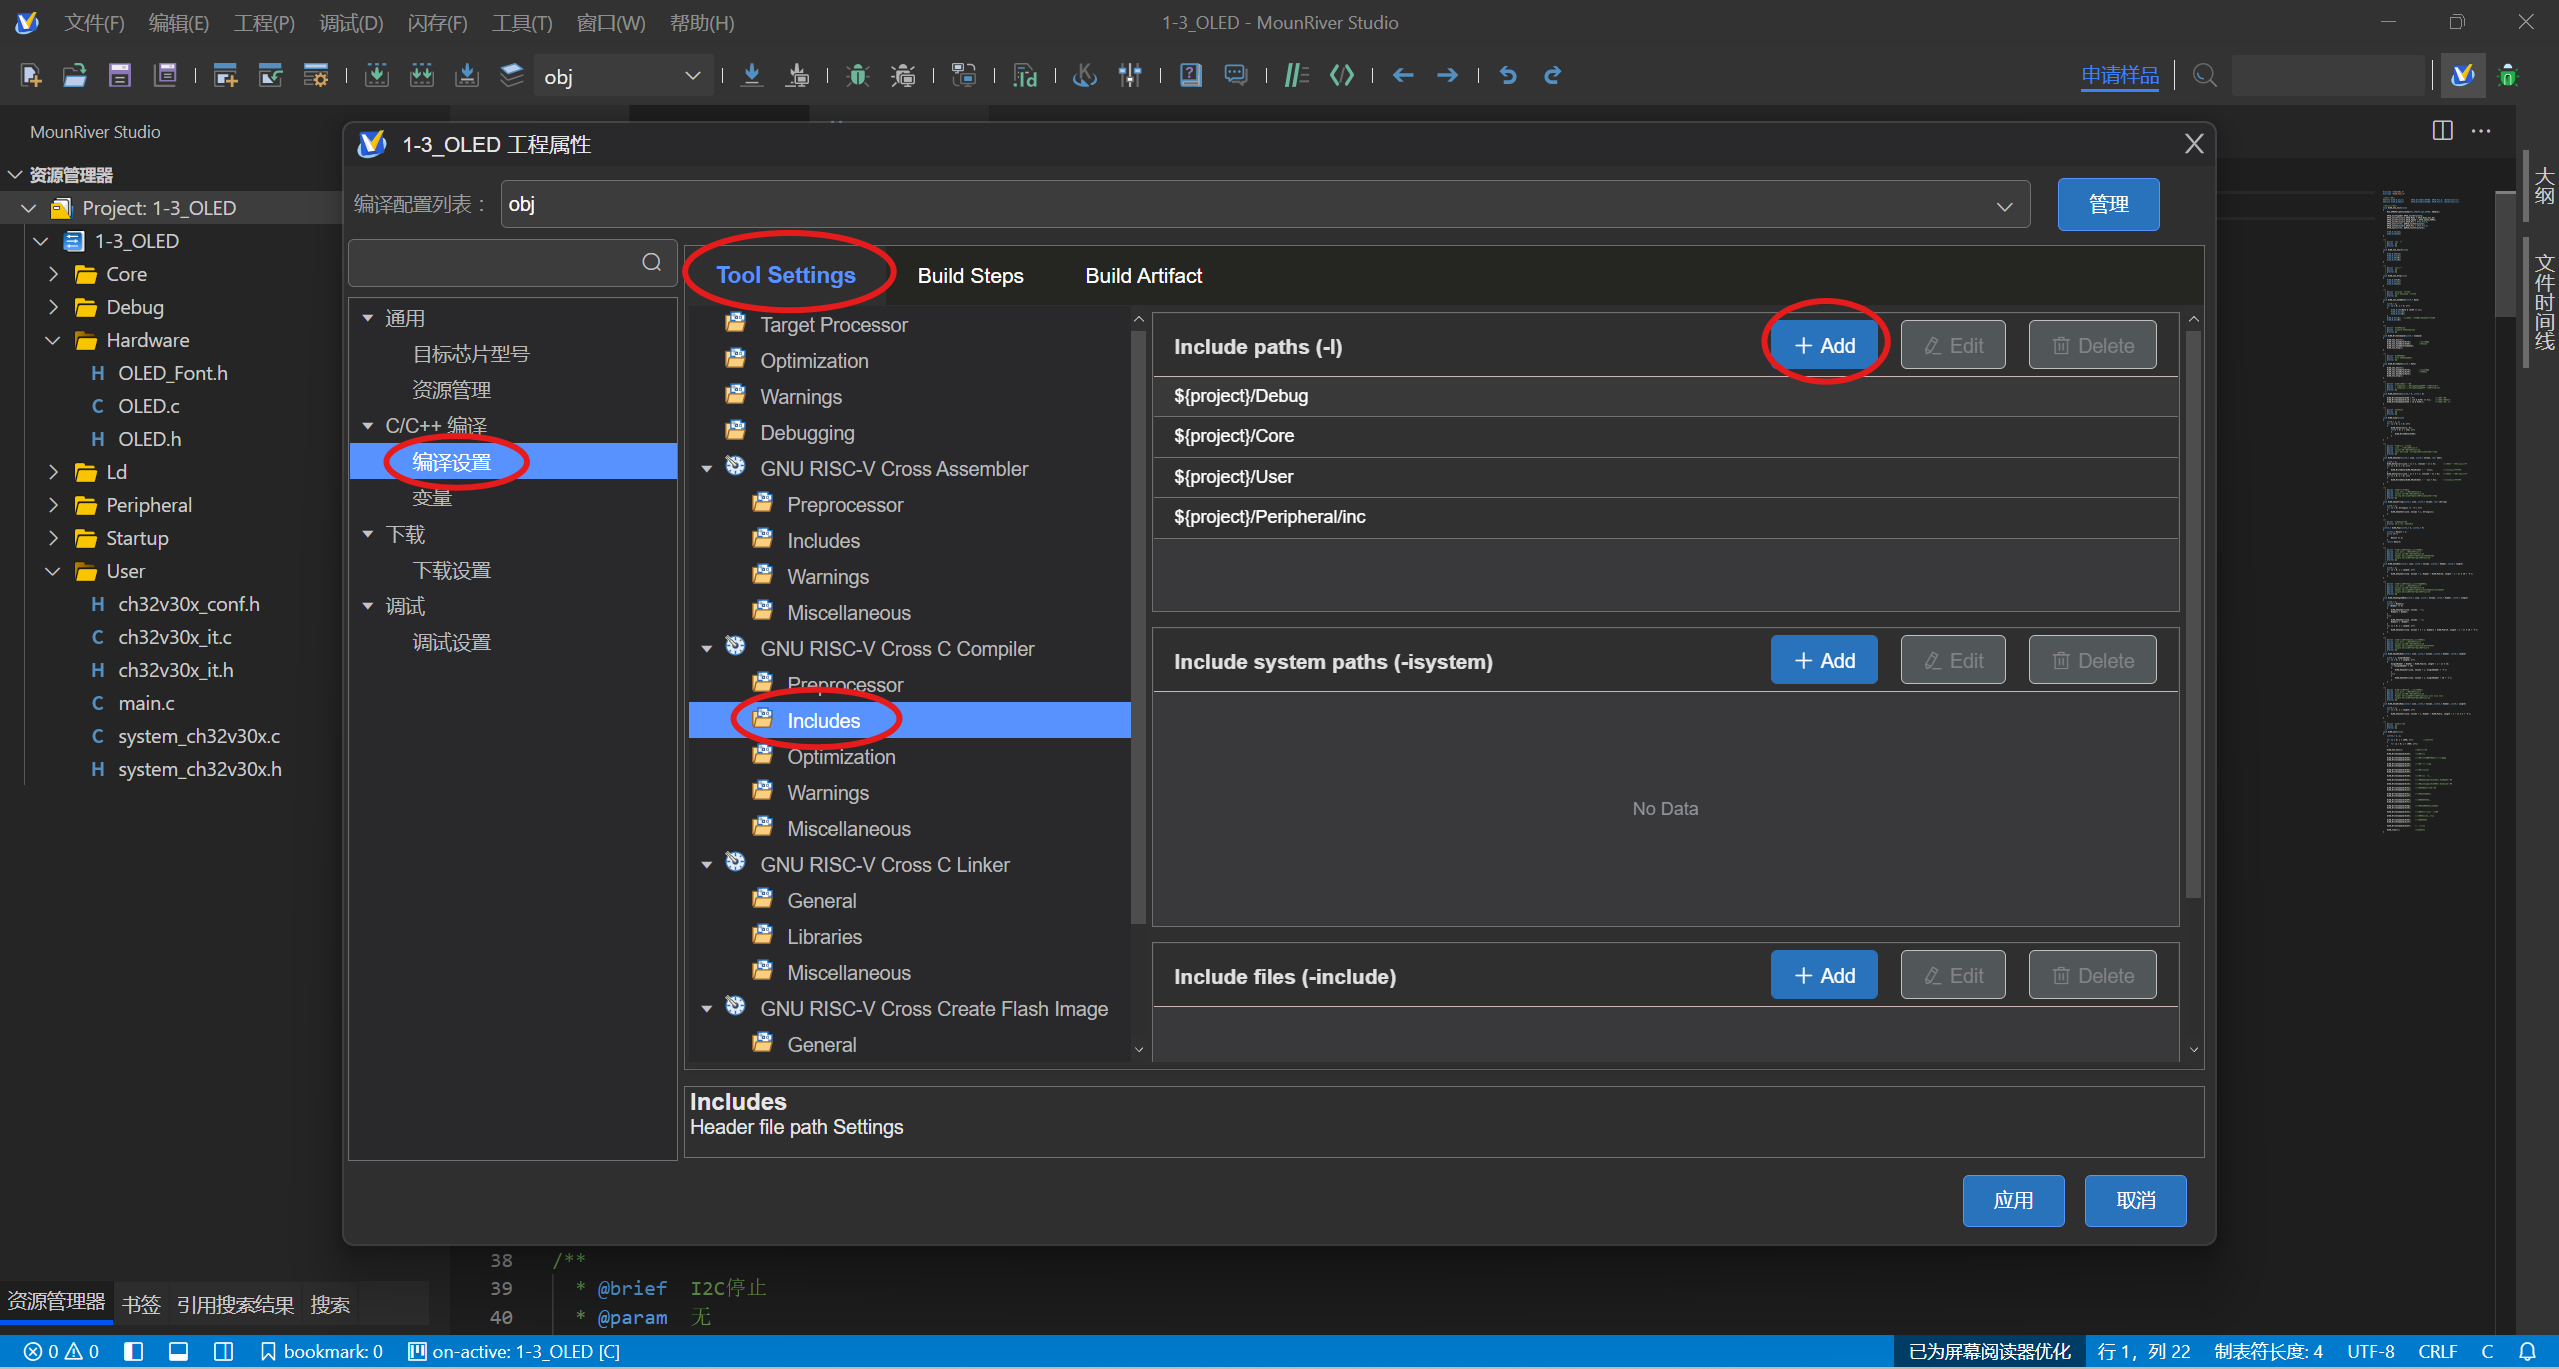2559x1369 pixels.
Task: Expand the Peripheral folder in explorer
Action: (x=53, y=505)
